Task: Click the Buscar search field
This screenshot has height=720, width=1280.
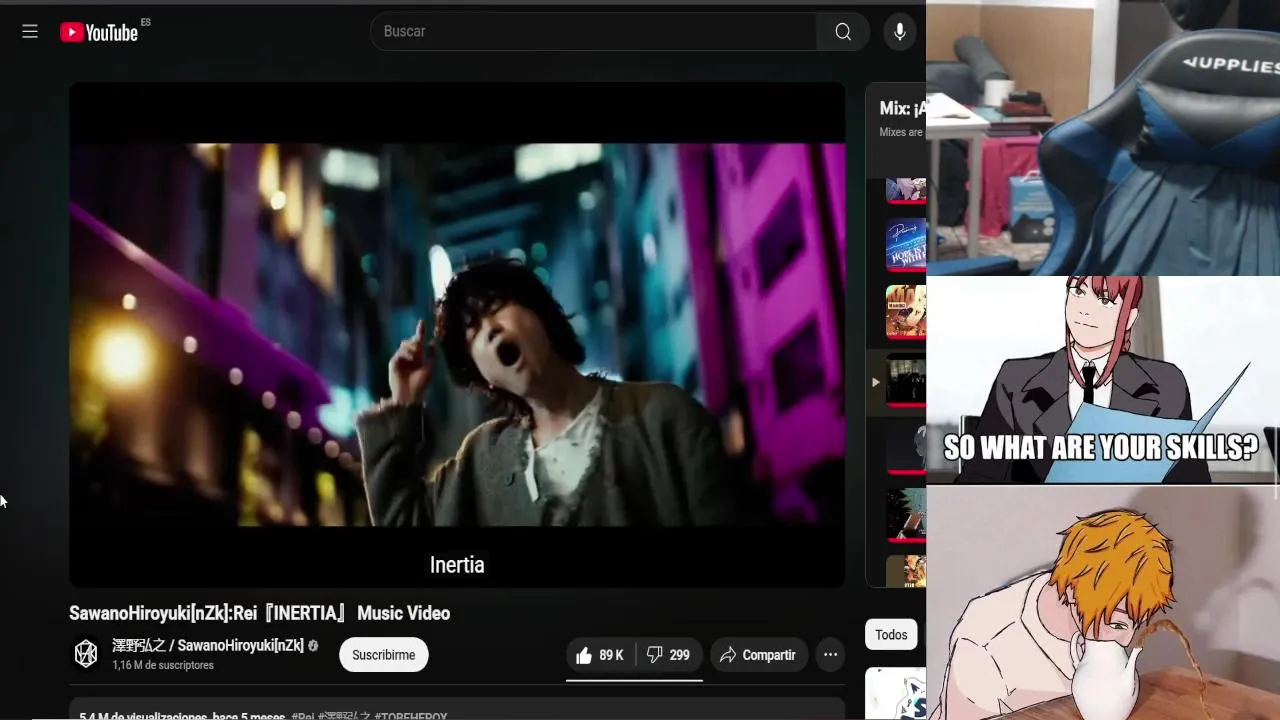Action: coord(594,32)
